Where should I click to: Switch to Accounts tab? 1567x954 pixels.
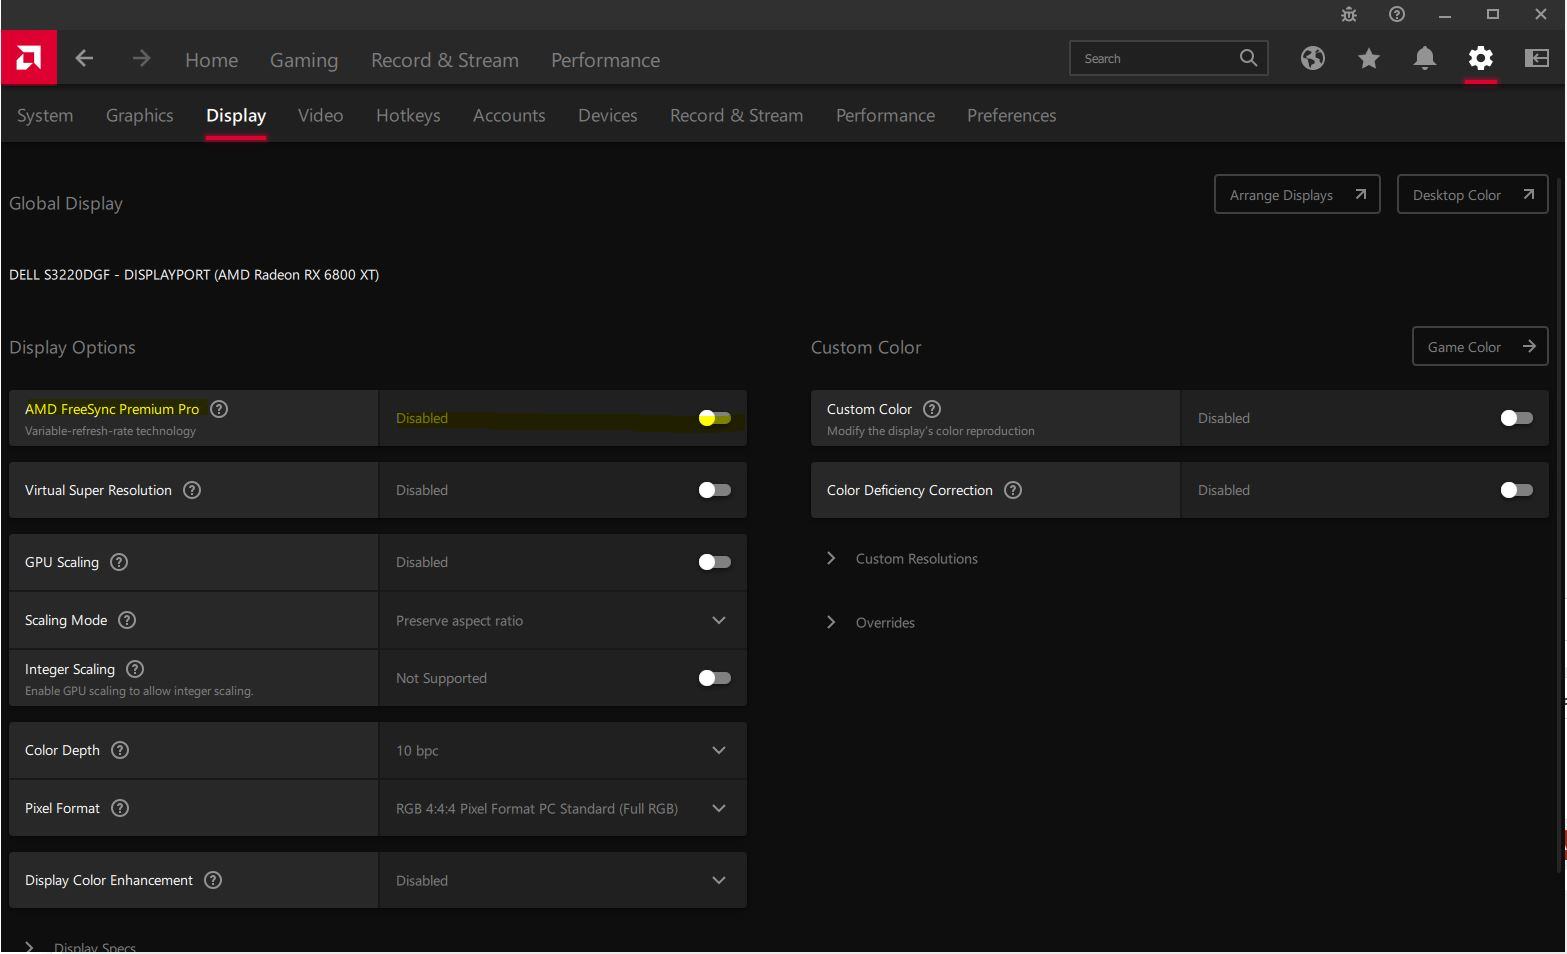tap(509, 115)
